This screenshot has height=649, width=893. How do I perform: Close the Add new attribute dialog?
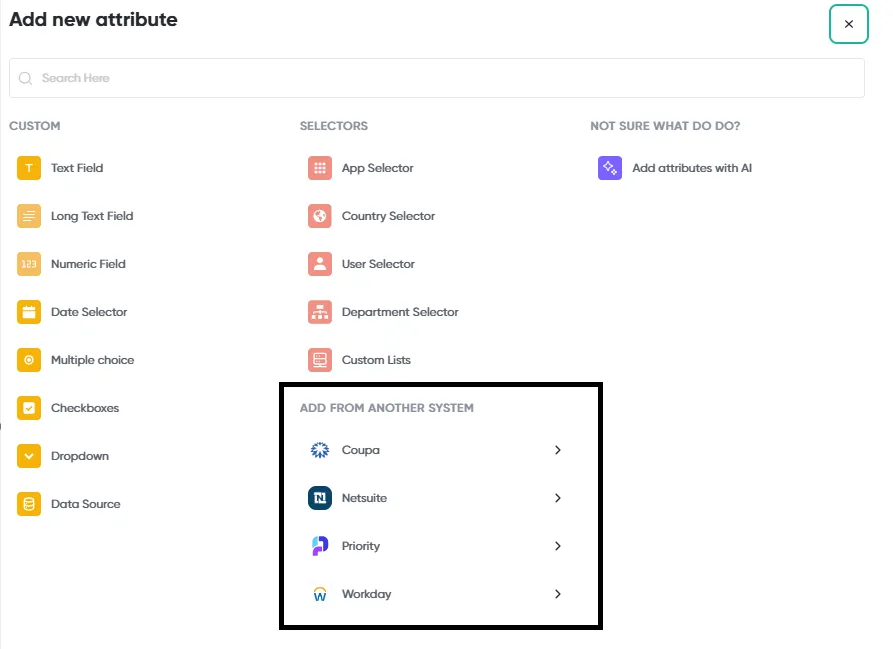(849, 24)
